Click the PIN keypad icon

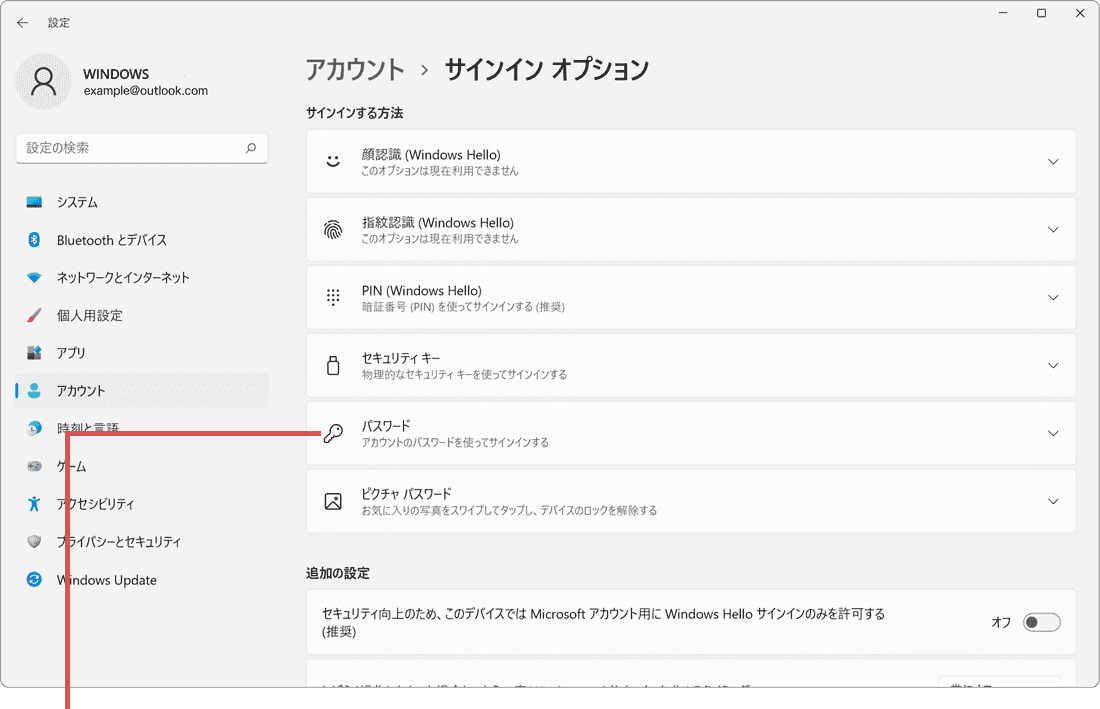tap(333, 297)
